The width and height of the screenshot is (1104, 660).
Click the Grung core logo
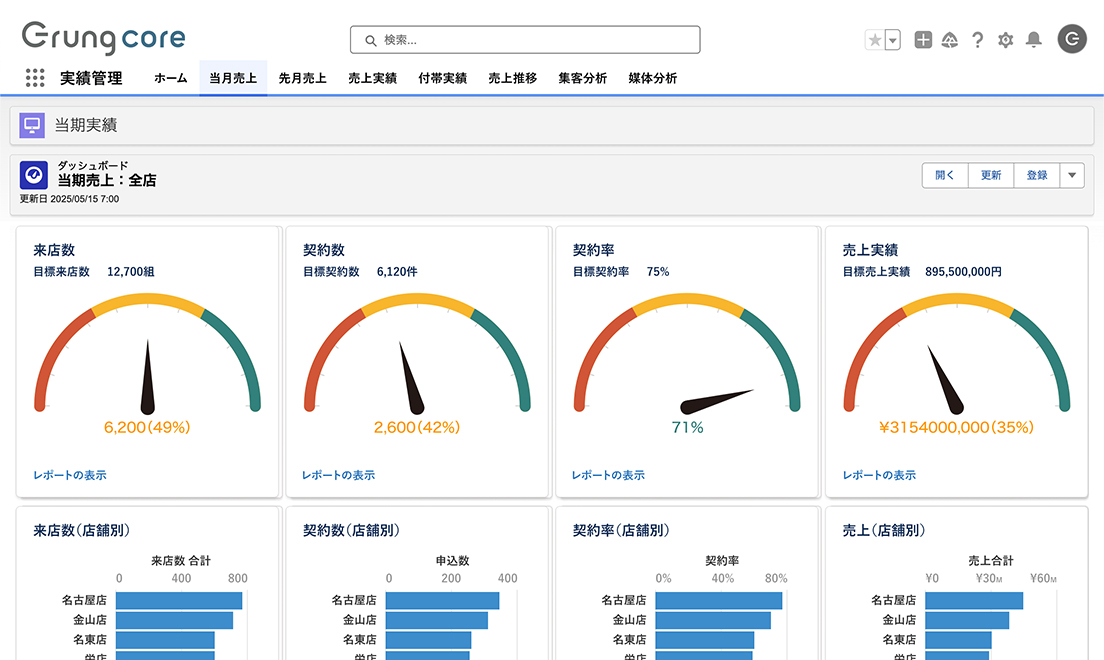(104, 37)
